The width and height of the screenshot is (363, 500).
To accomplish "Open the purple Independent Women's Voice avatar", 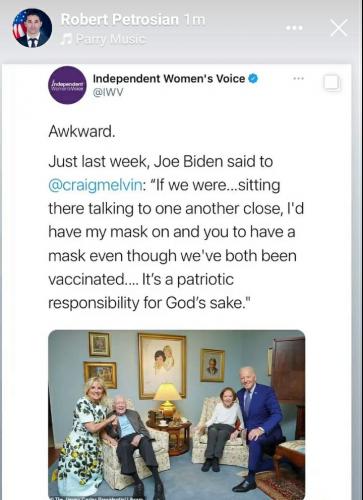I will click(68, 85).
